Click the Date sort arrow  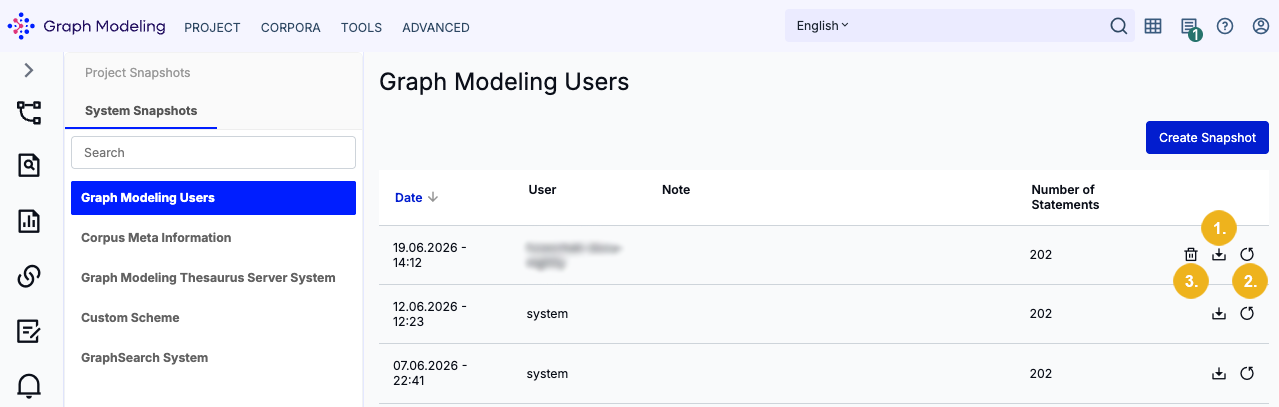[433, 197]
